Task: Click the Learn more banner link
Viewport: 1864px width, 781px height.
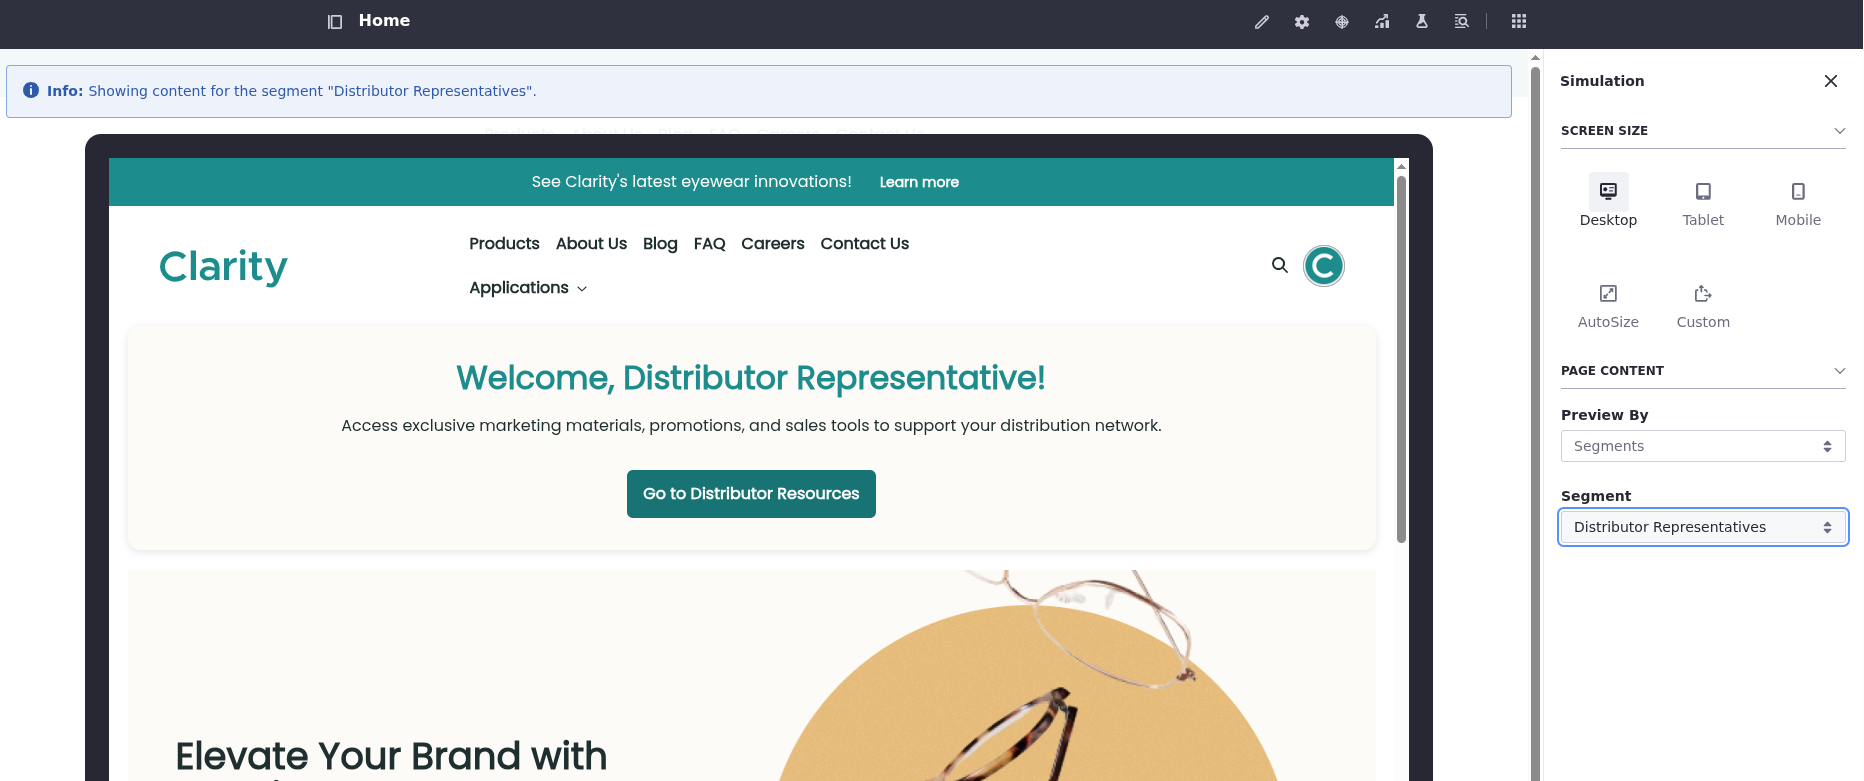Action: (919, 182)
